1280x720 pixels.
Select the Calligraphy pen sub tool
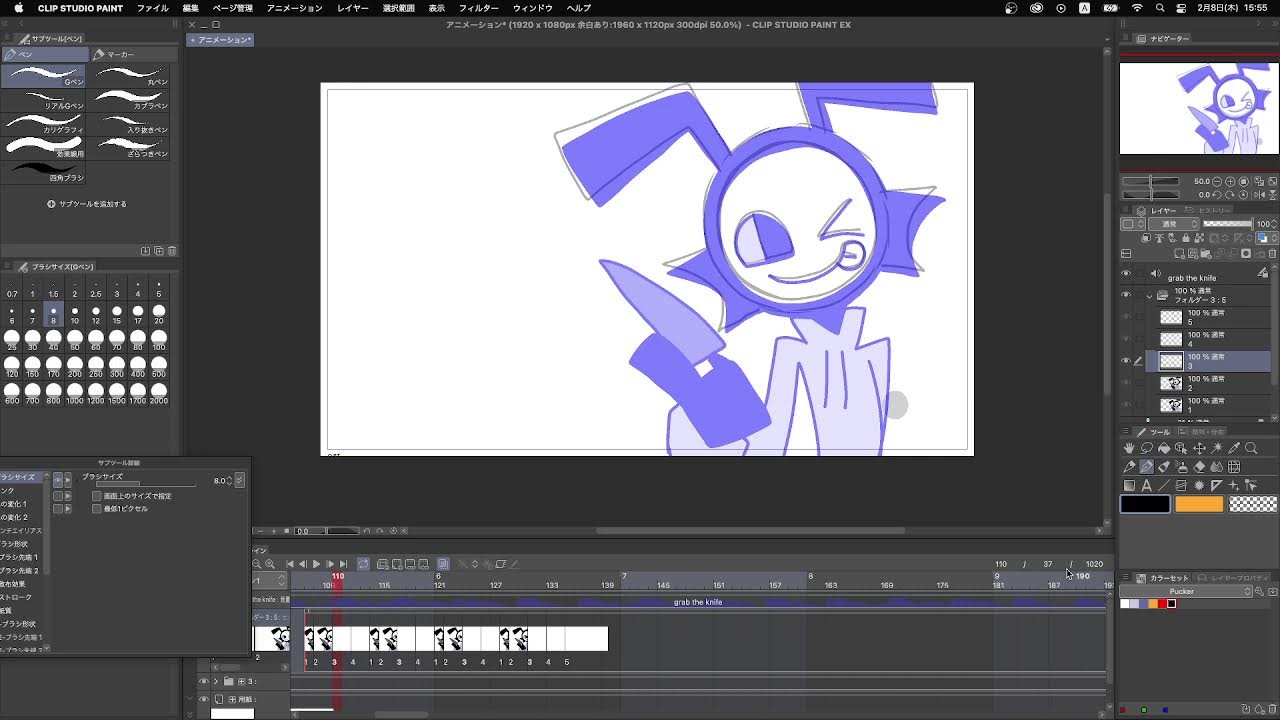[44, 124]
